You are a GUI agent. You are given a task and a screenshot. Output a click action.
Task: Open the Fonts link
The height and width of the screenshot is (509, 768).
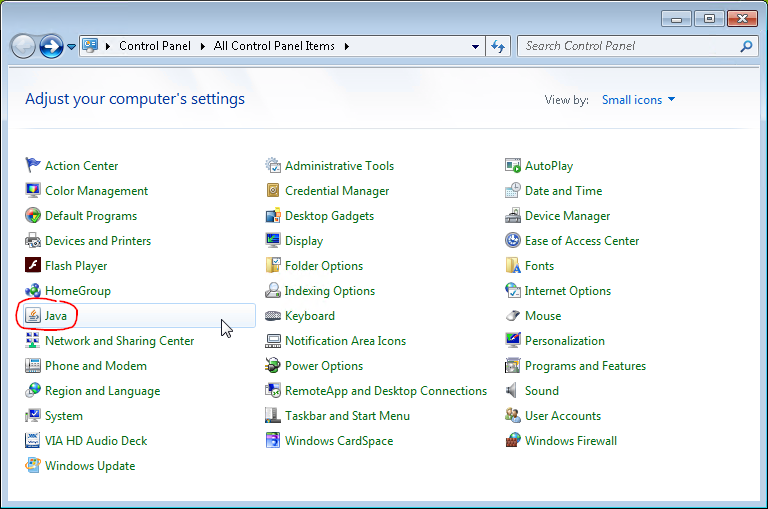click(539, 266)
